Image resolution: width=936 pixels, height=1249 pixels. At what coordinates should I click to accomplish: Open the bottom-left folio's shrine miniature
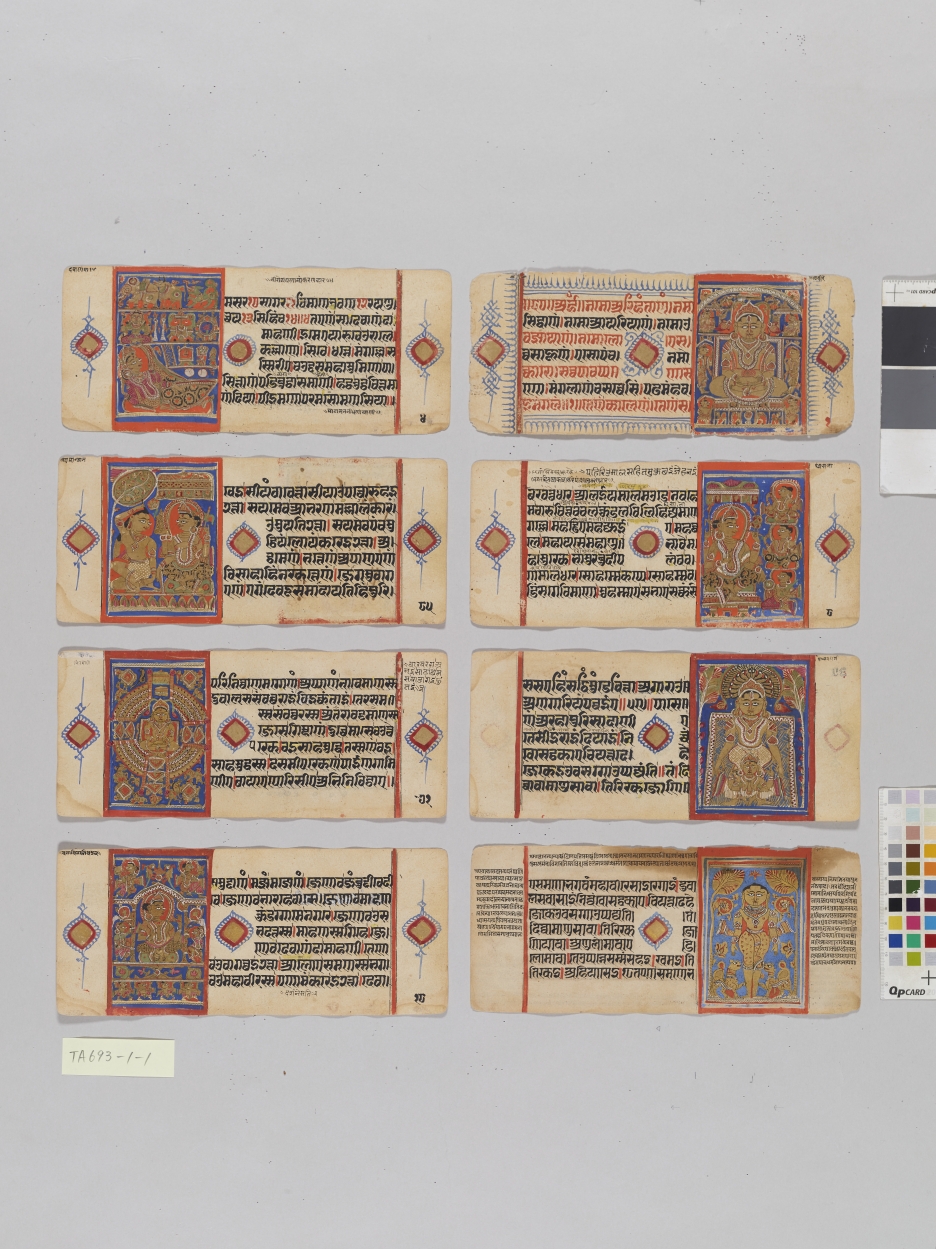coord(159,931)
